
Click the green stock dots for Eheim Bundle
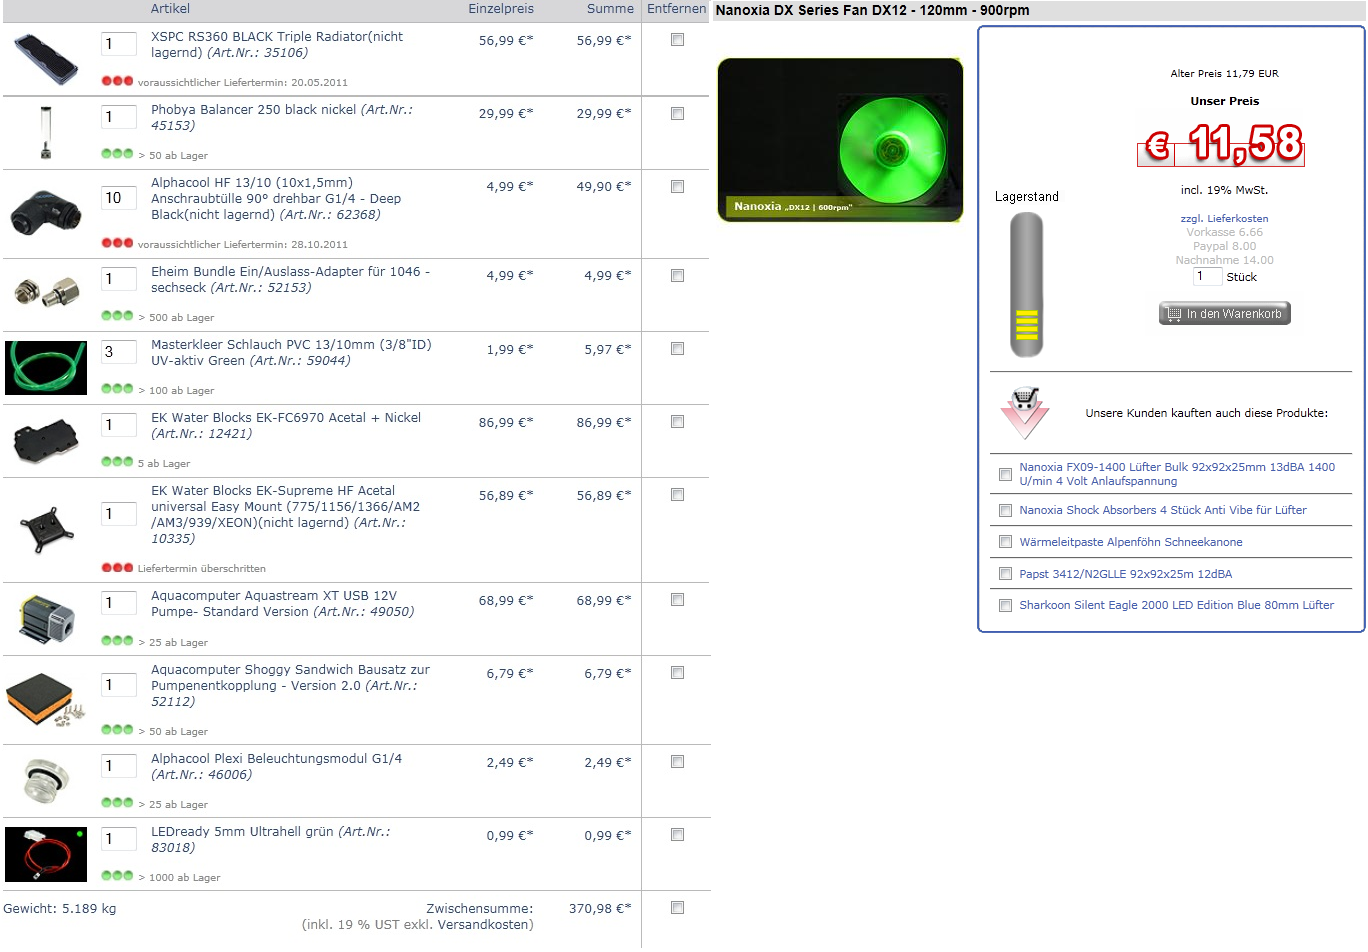pos(117,316)
